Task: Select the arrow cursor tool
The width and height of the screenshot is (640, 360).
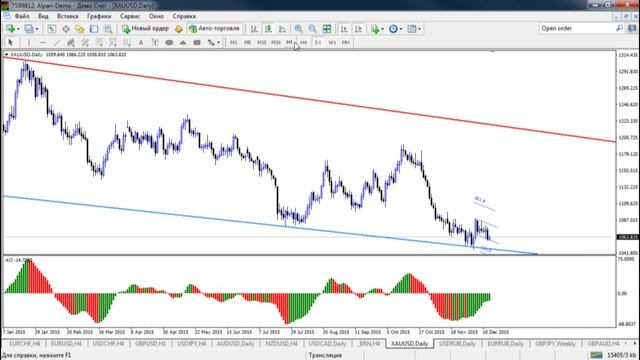Action: 11,42
